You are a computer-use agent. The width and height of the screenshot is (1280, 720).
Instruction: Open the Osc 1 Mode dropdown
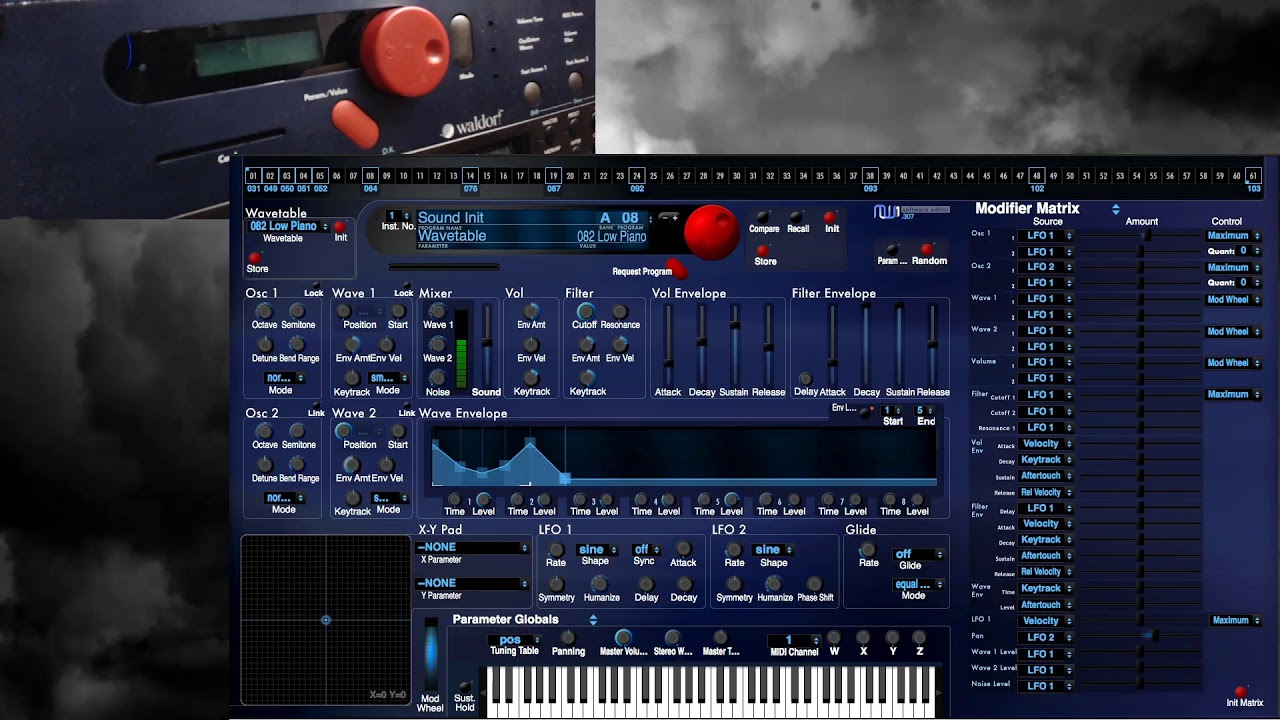[285, 378]
